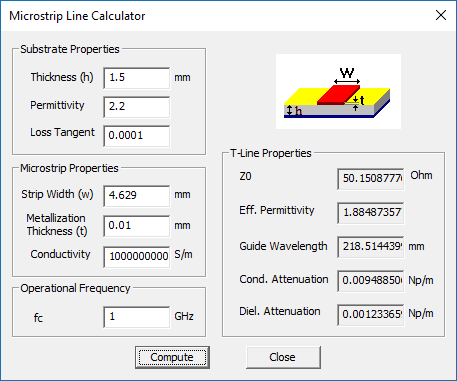Image resolution: width=457 pixels, height=381 pixels.
Task: Click the 'fc' label
Action: (38, 318)
